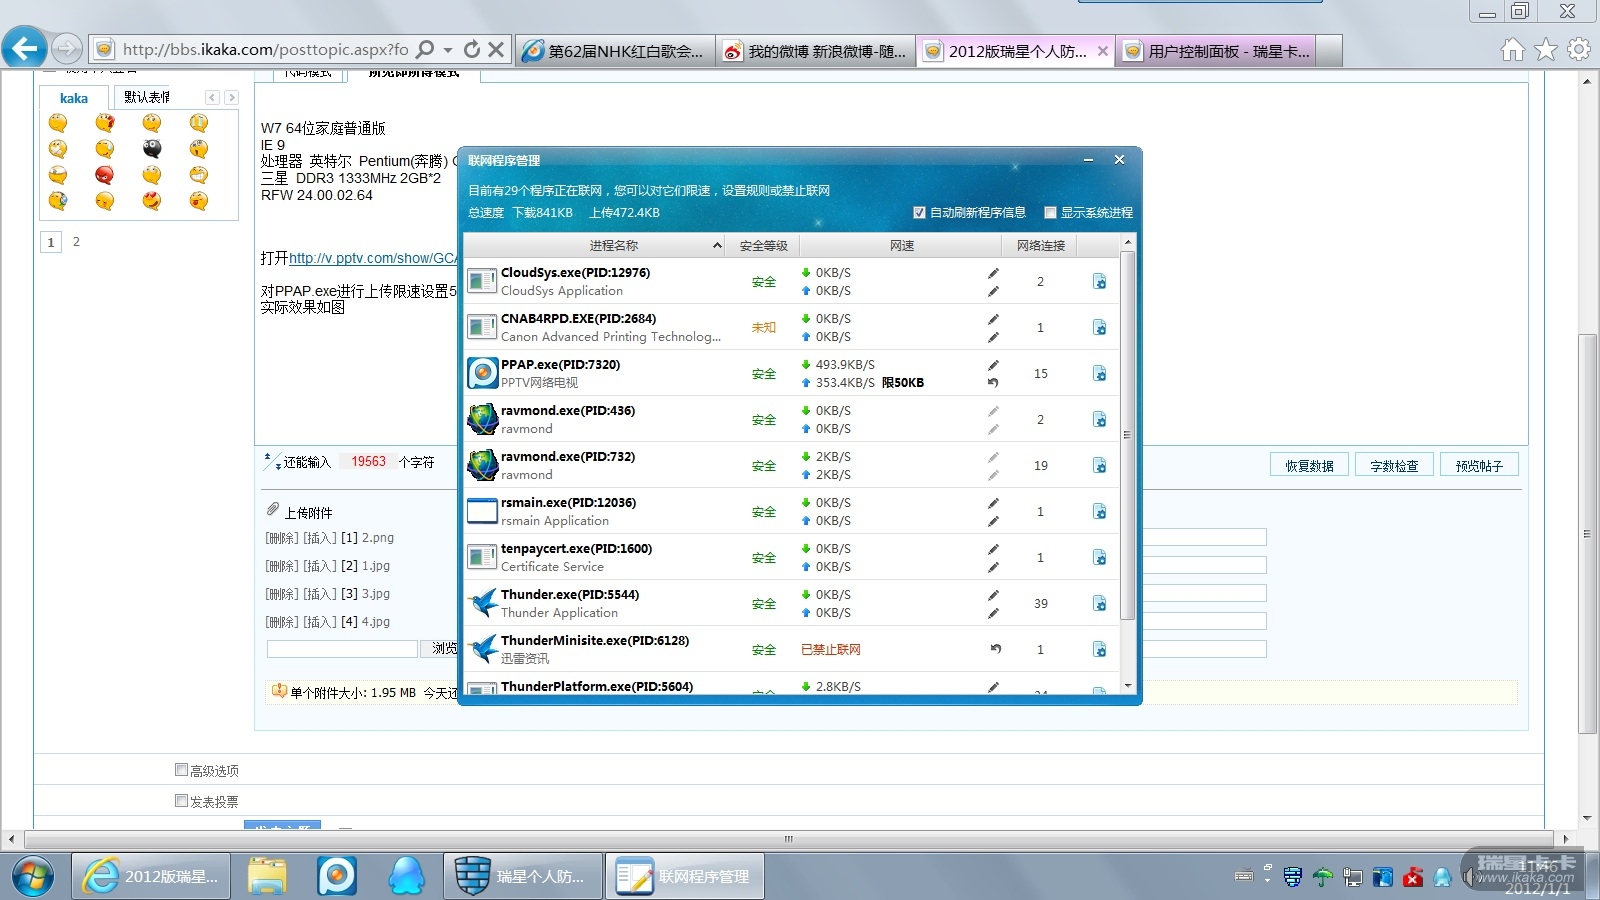
Task: Restore network access for ThunderMinisite.exe
Action: 995,649
